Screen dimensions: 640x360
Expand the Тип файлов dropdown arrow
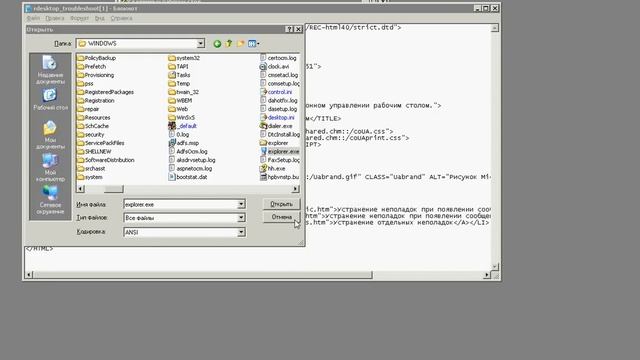(x=241, y=218)
